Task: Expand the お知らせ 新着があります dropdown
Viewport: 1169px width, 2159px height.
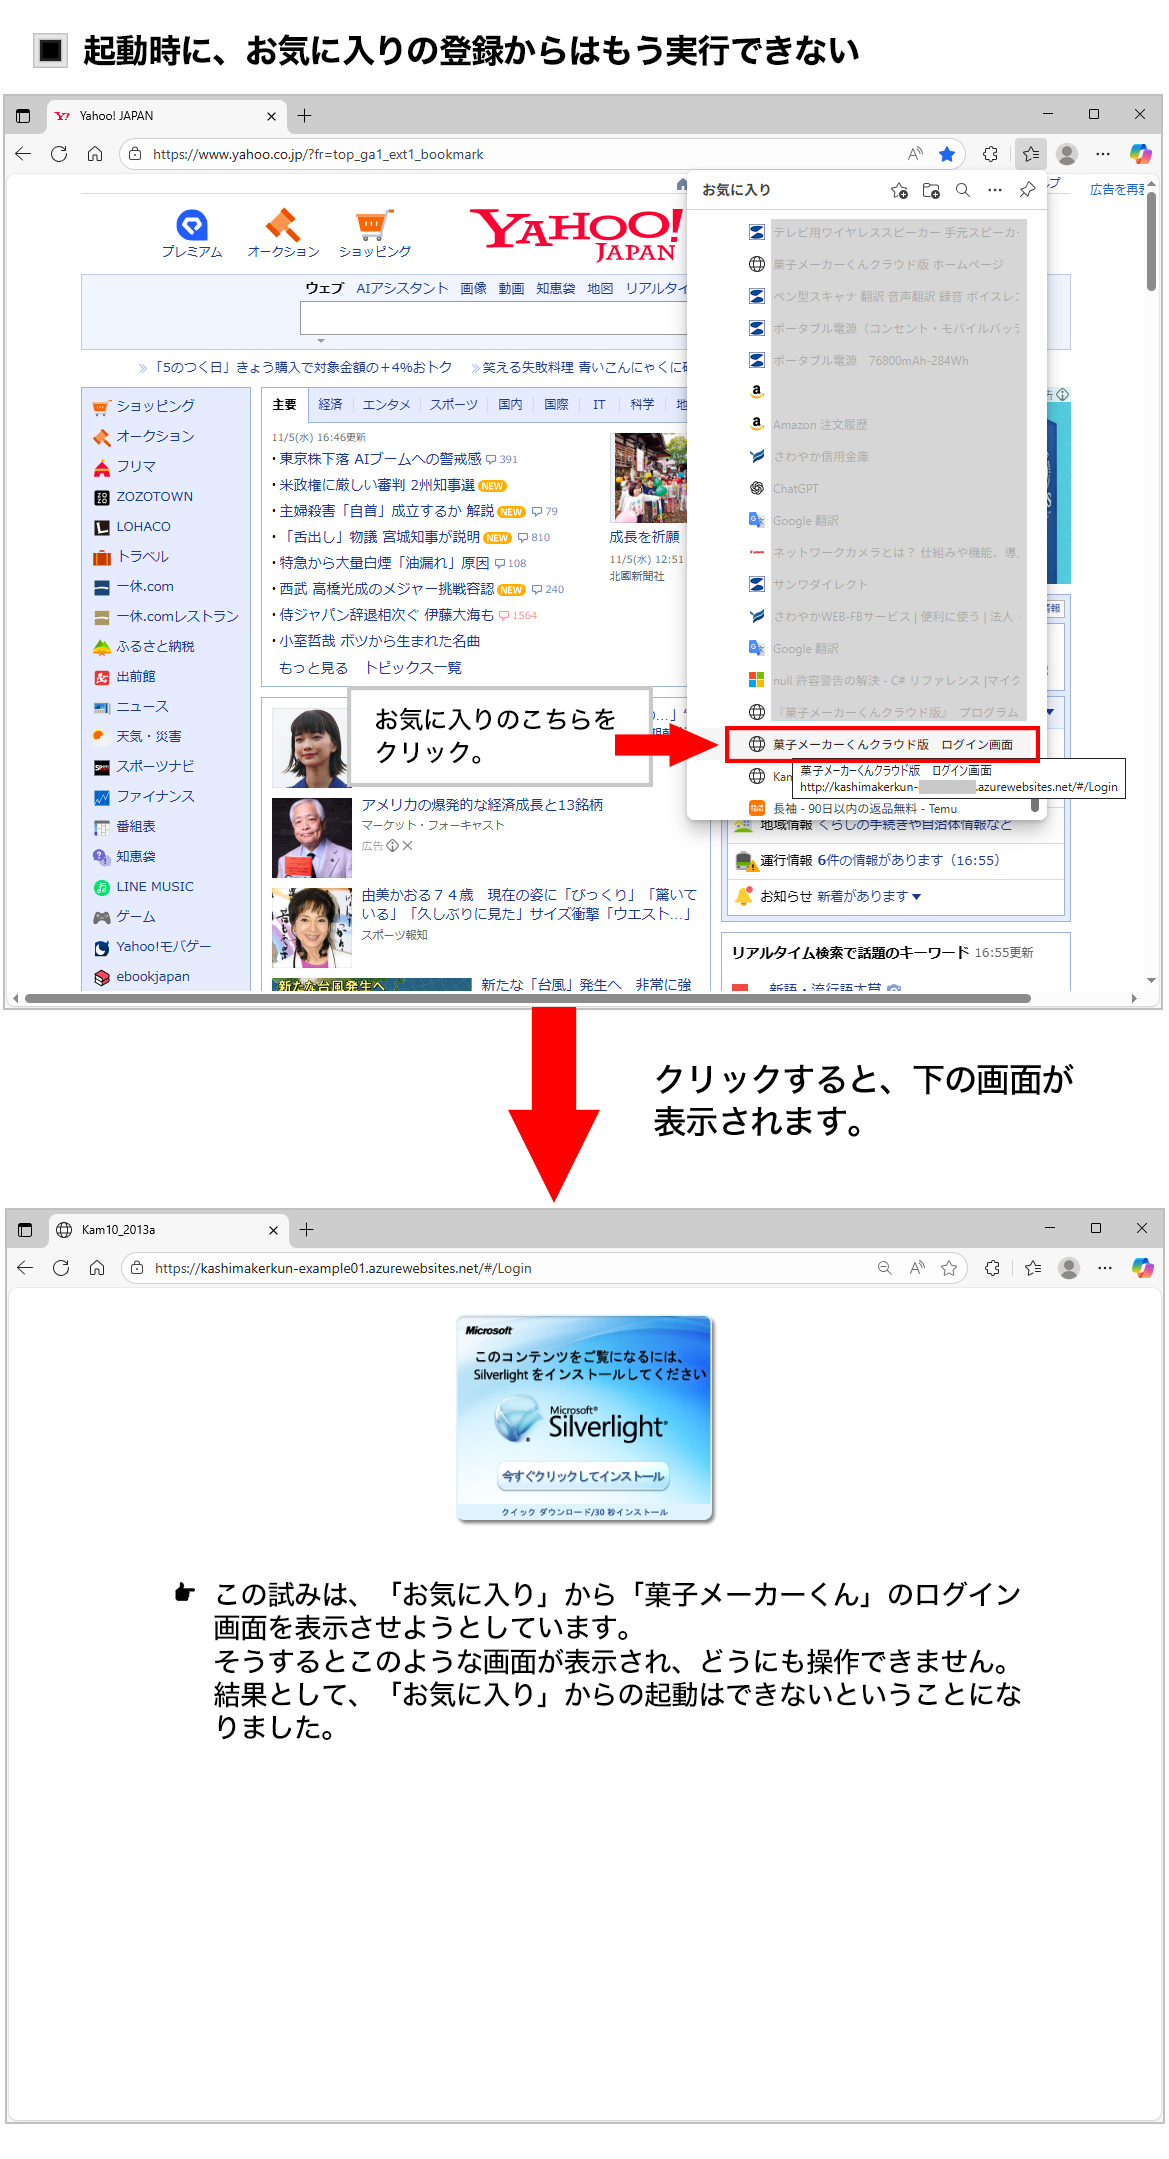Action: (x=916, y=897)
